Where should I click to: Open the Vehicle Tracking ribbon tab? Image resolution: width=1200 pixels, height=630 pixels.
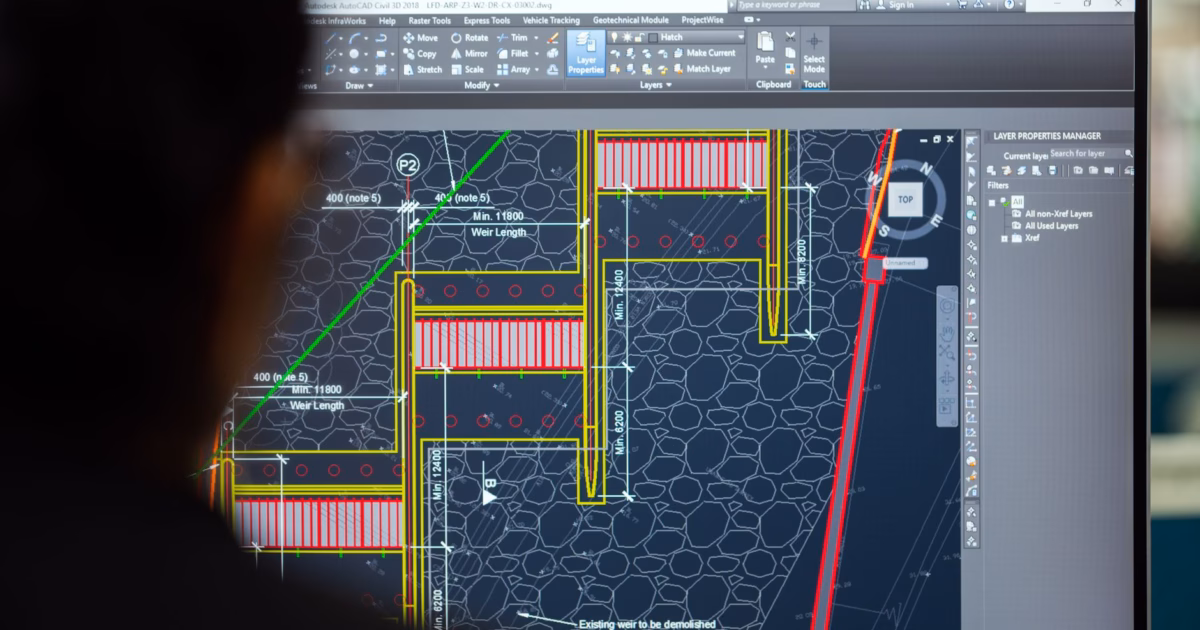pos(551,20)
